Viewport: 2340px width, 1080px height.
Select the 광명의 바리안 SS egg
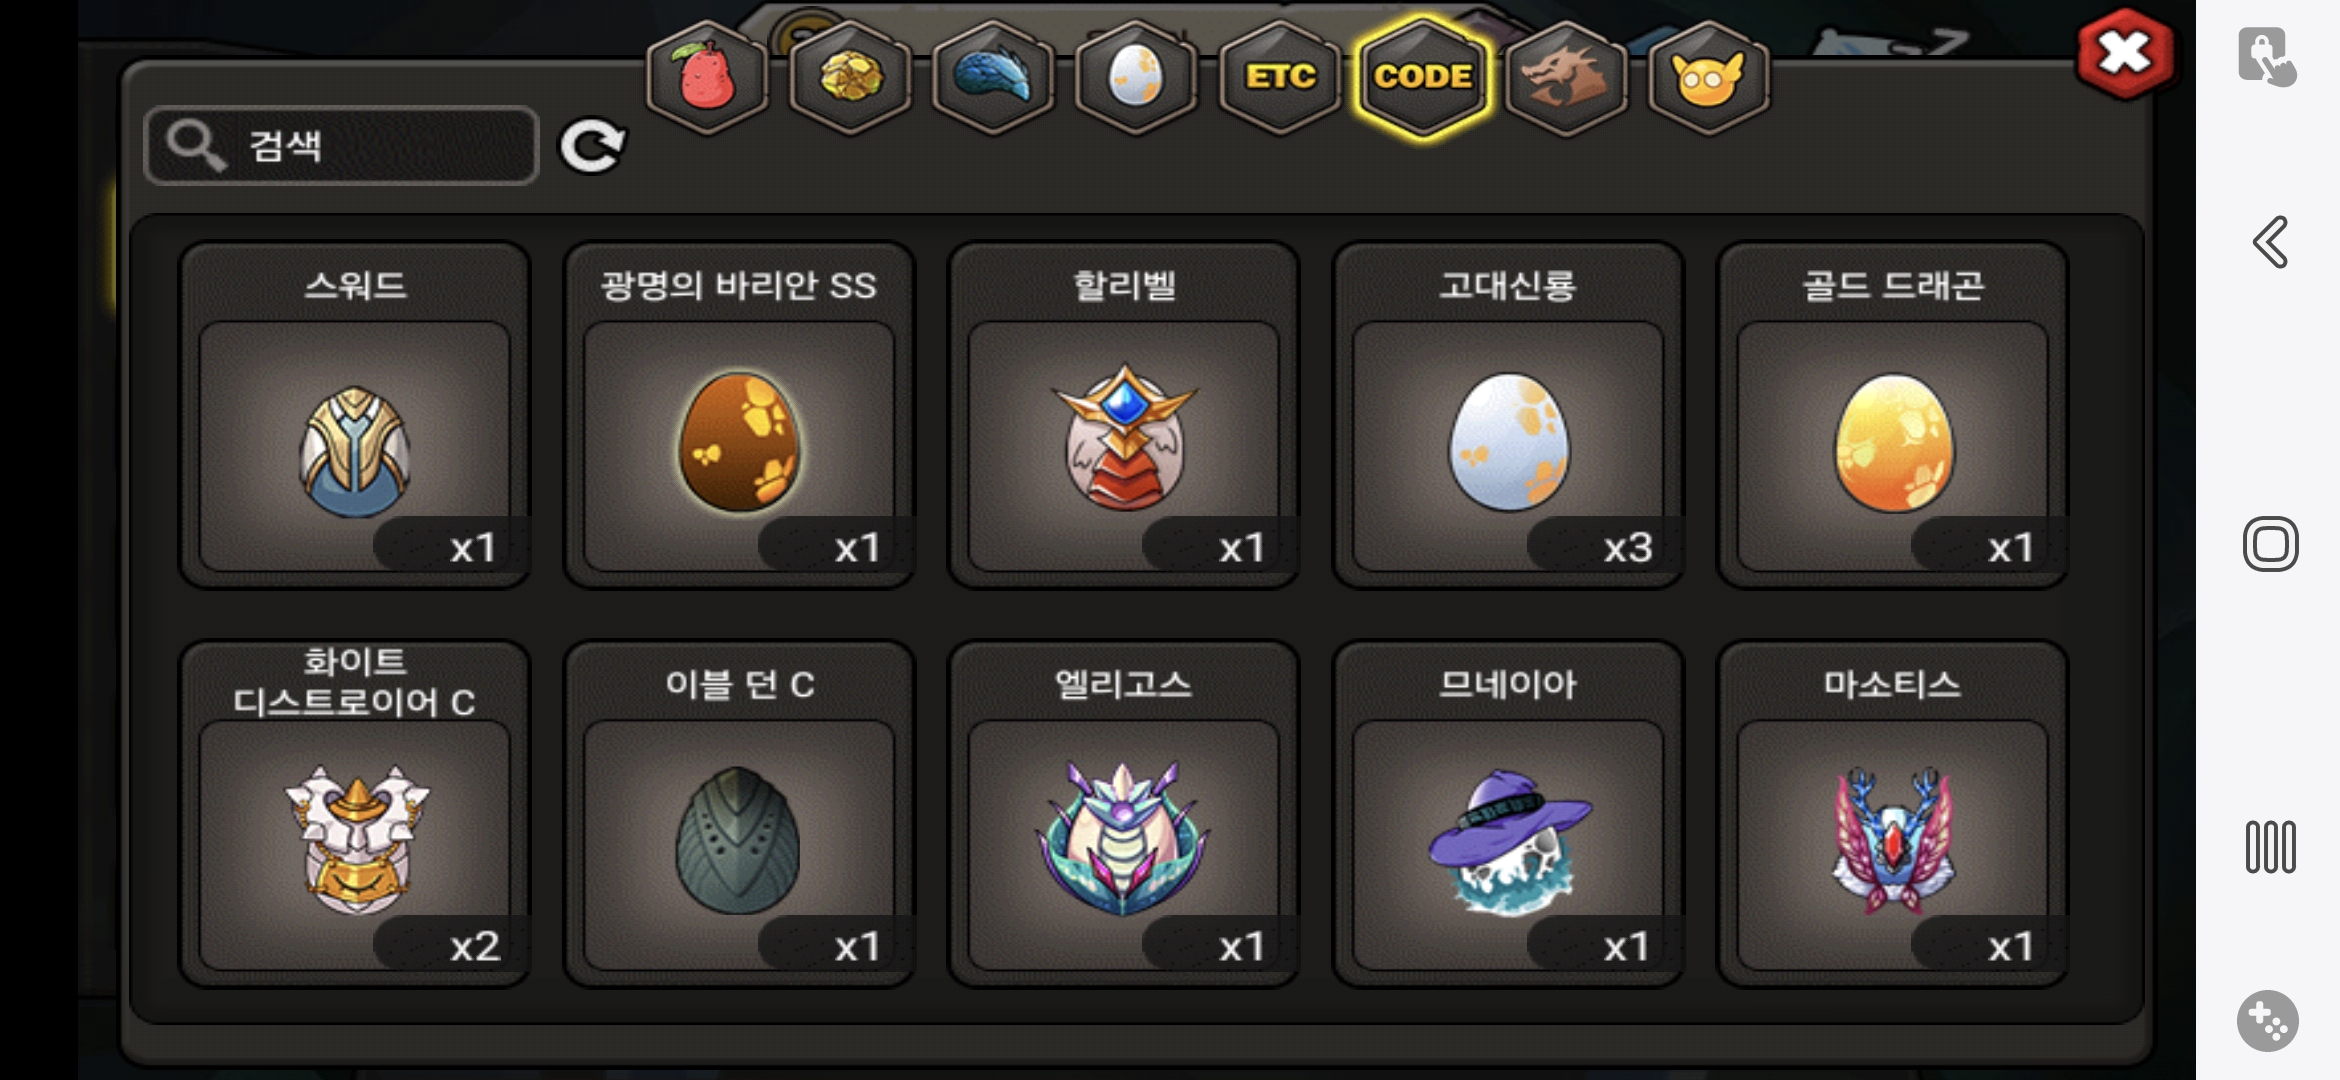pyautogui.click(x=739, y=415)
